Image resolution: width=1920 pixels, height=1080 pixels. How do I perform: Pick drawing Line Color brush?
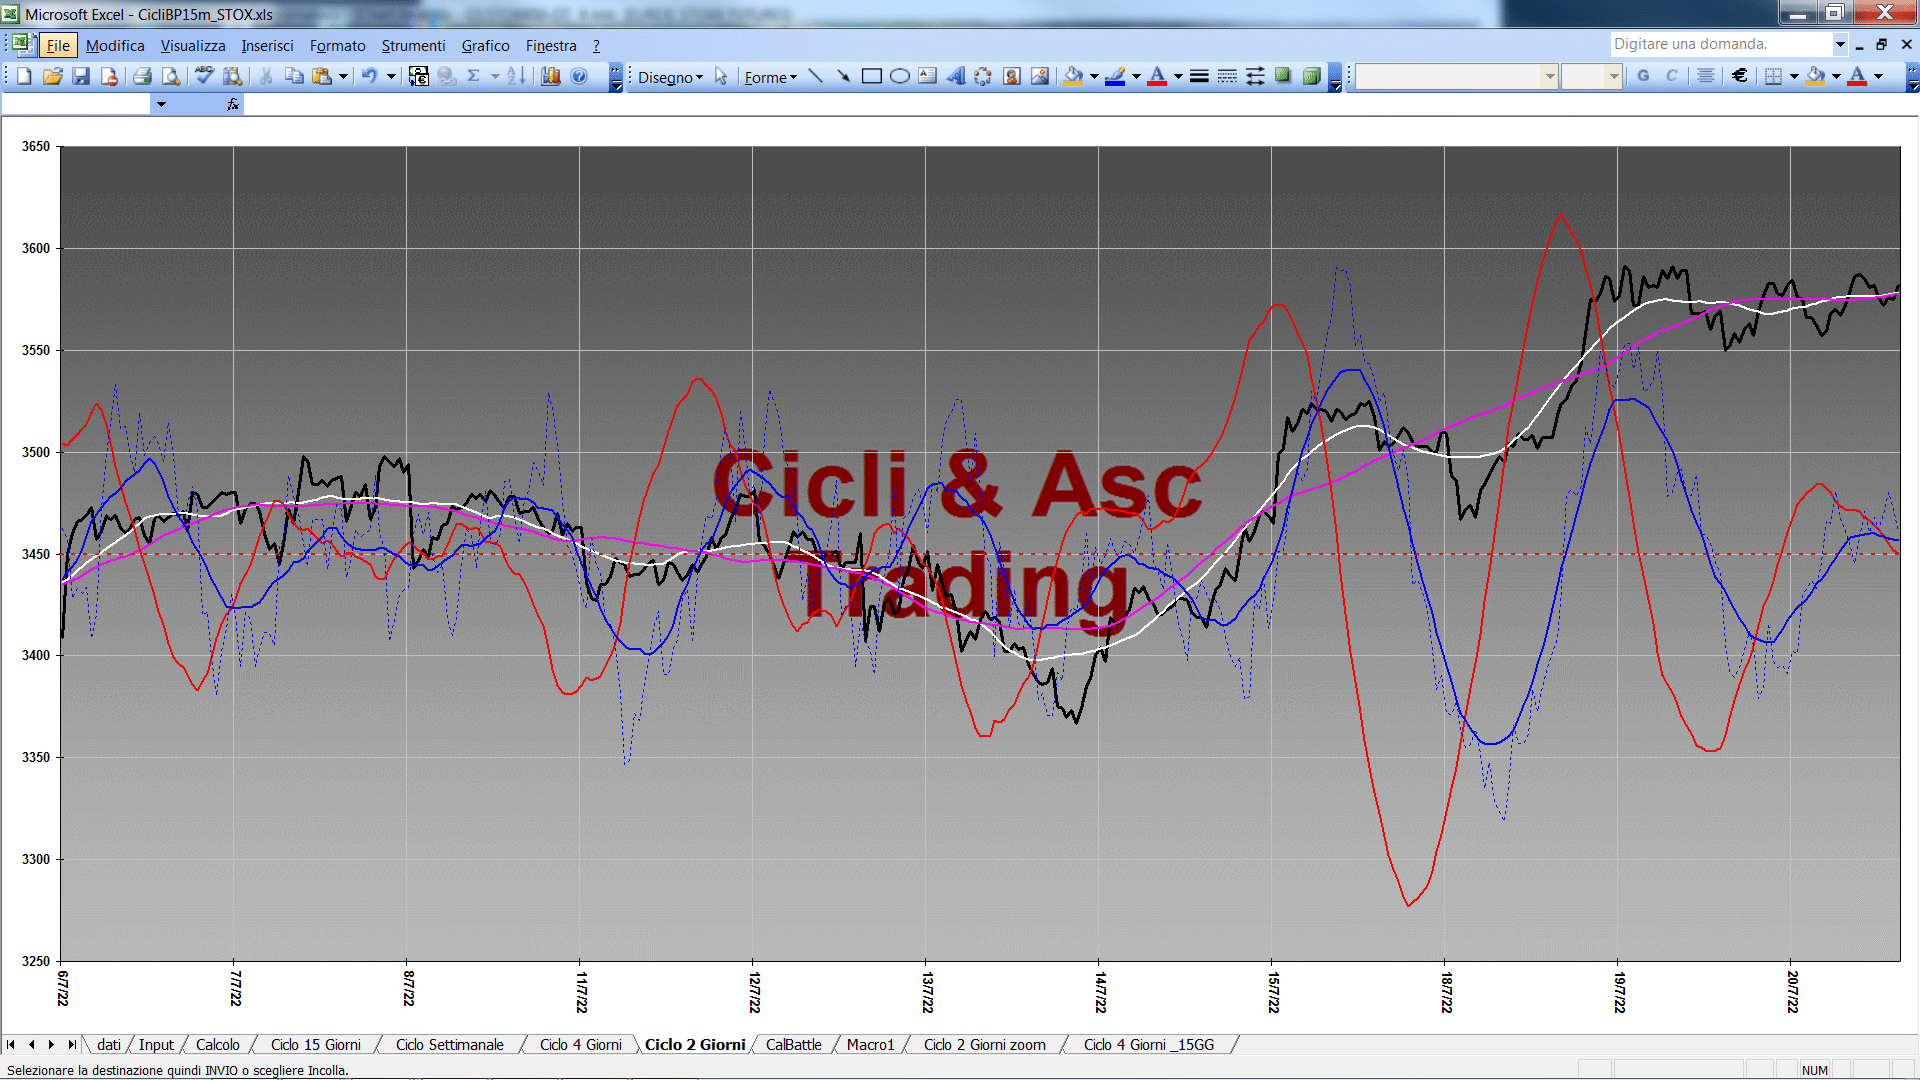click(x=1116, y=76)
